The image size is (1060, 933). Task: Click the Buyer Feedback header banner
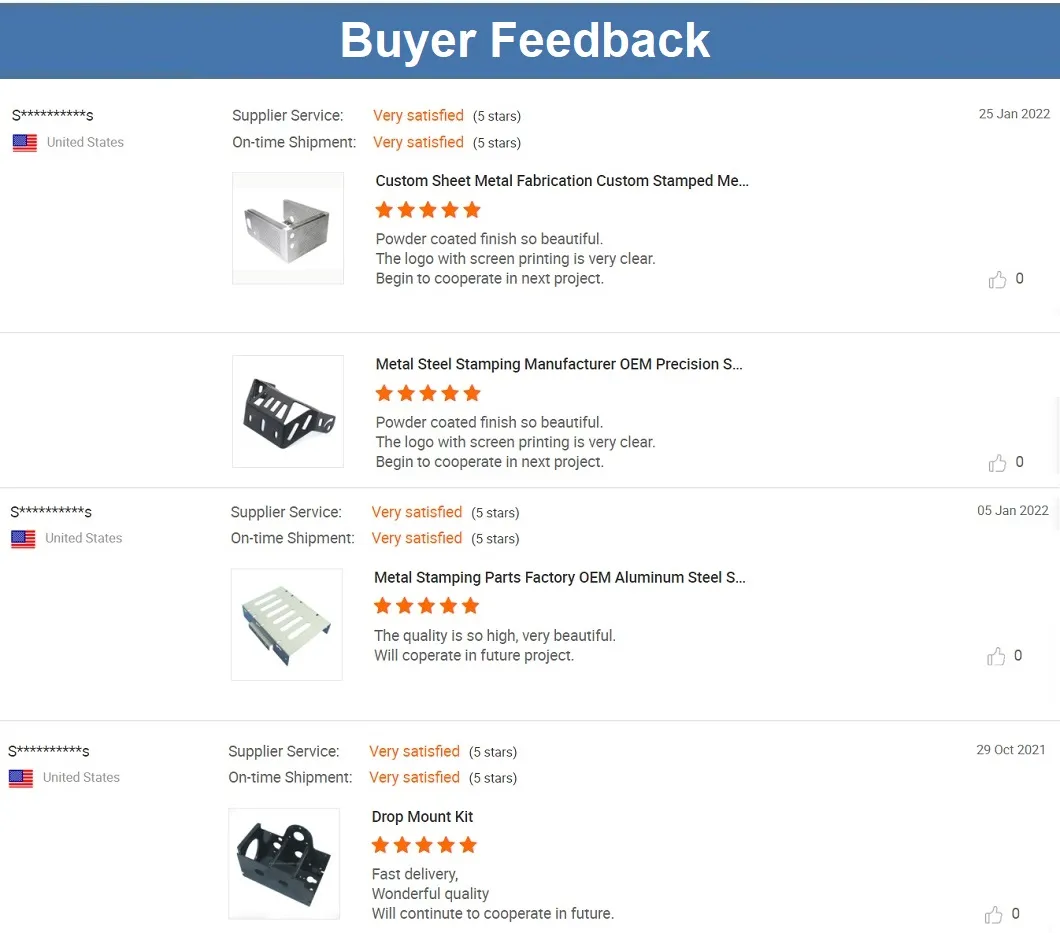pyautogui.click(x=525, y=40)
